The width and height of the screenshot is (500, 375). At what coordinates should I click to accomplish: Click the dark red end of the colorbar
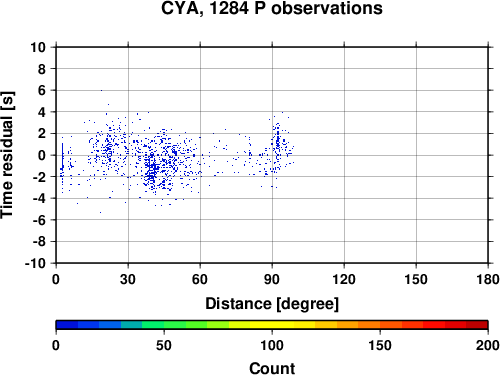[x=477, y=325]
